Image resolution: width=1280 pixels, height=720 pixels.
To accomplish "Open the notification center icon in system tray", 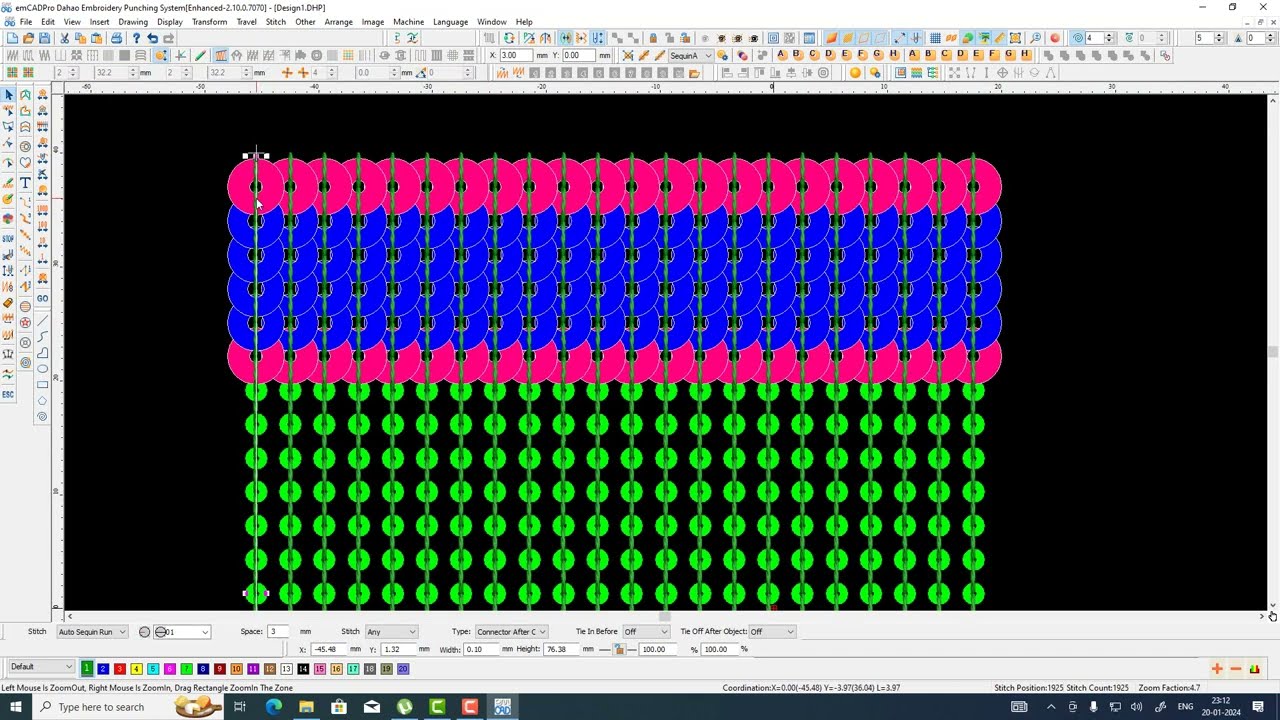I will (x=1258, y=707).
